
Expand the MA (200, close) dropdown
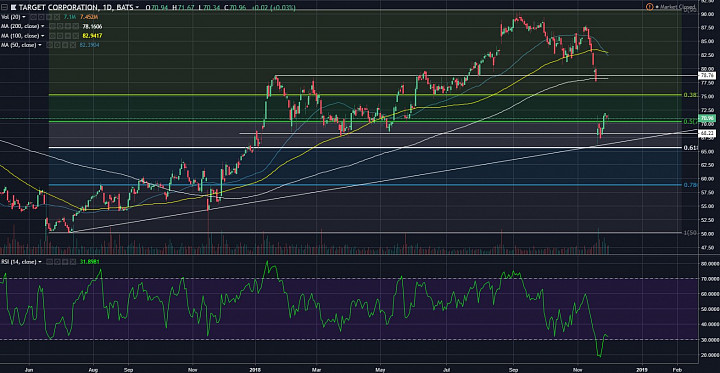(x=43, y=27)
